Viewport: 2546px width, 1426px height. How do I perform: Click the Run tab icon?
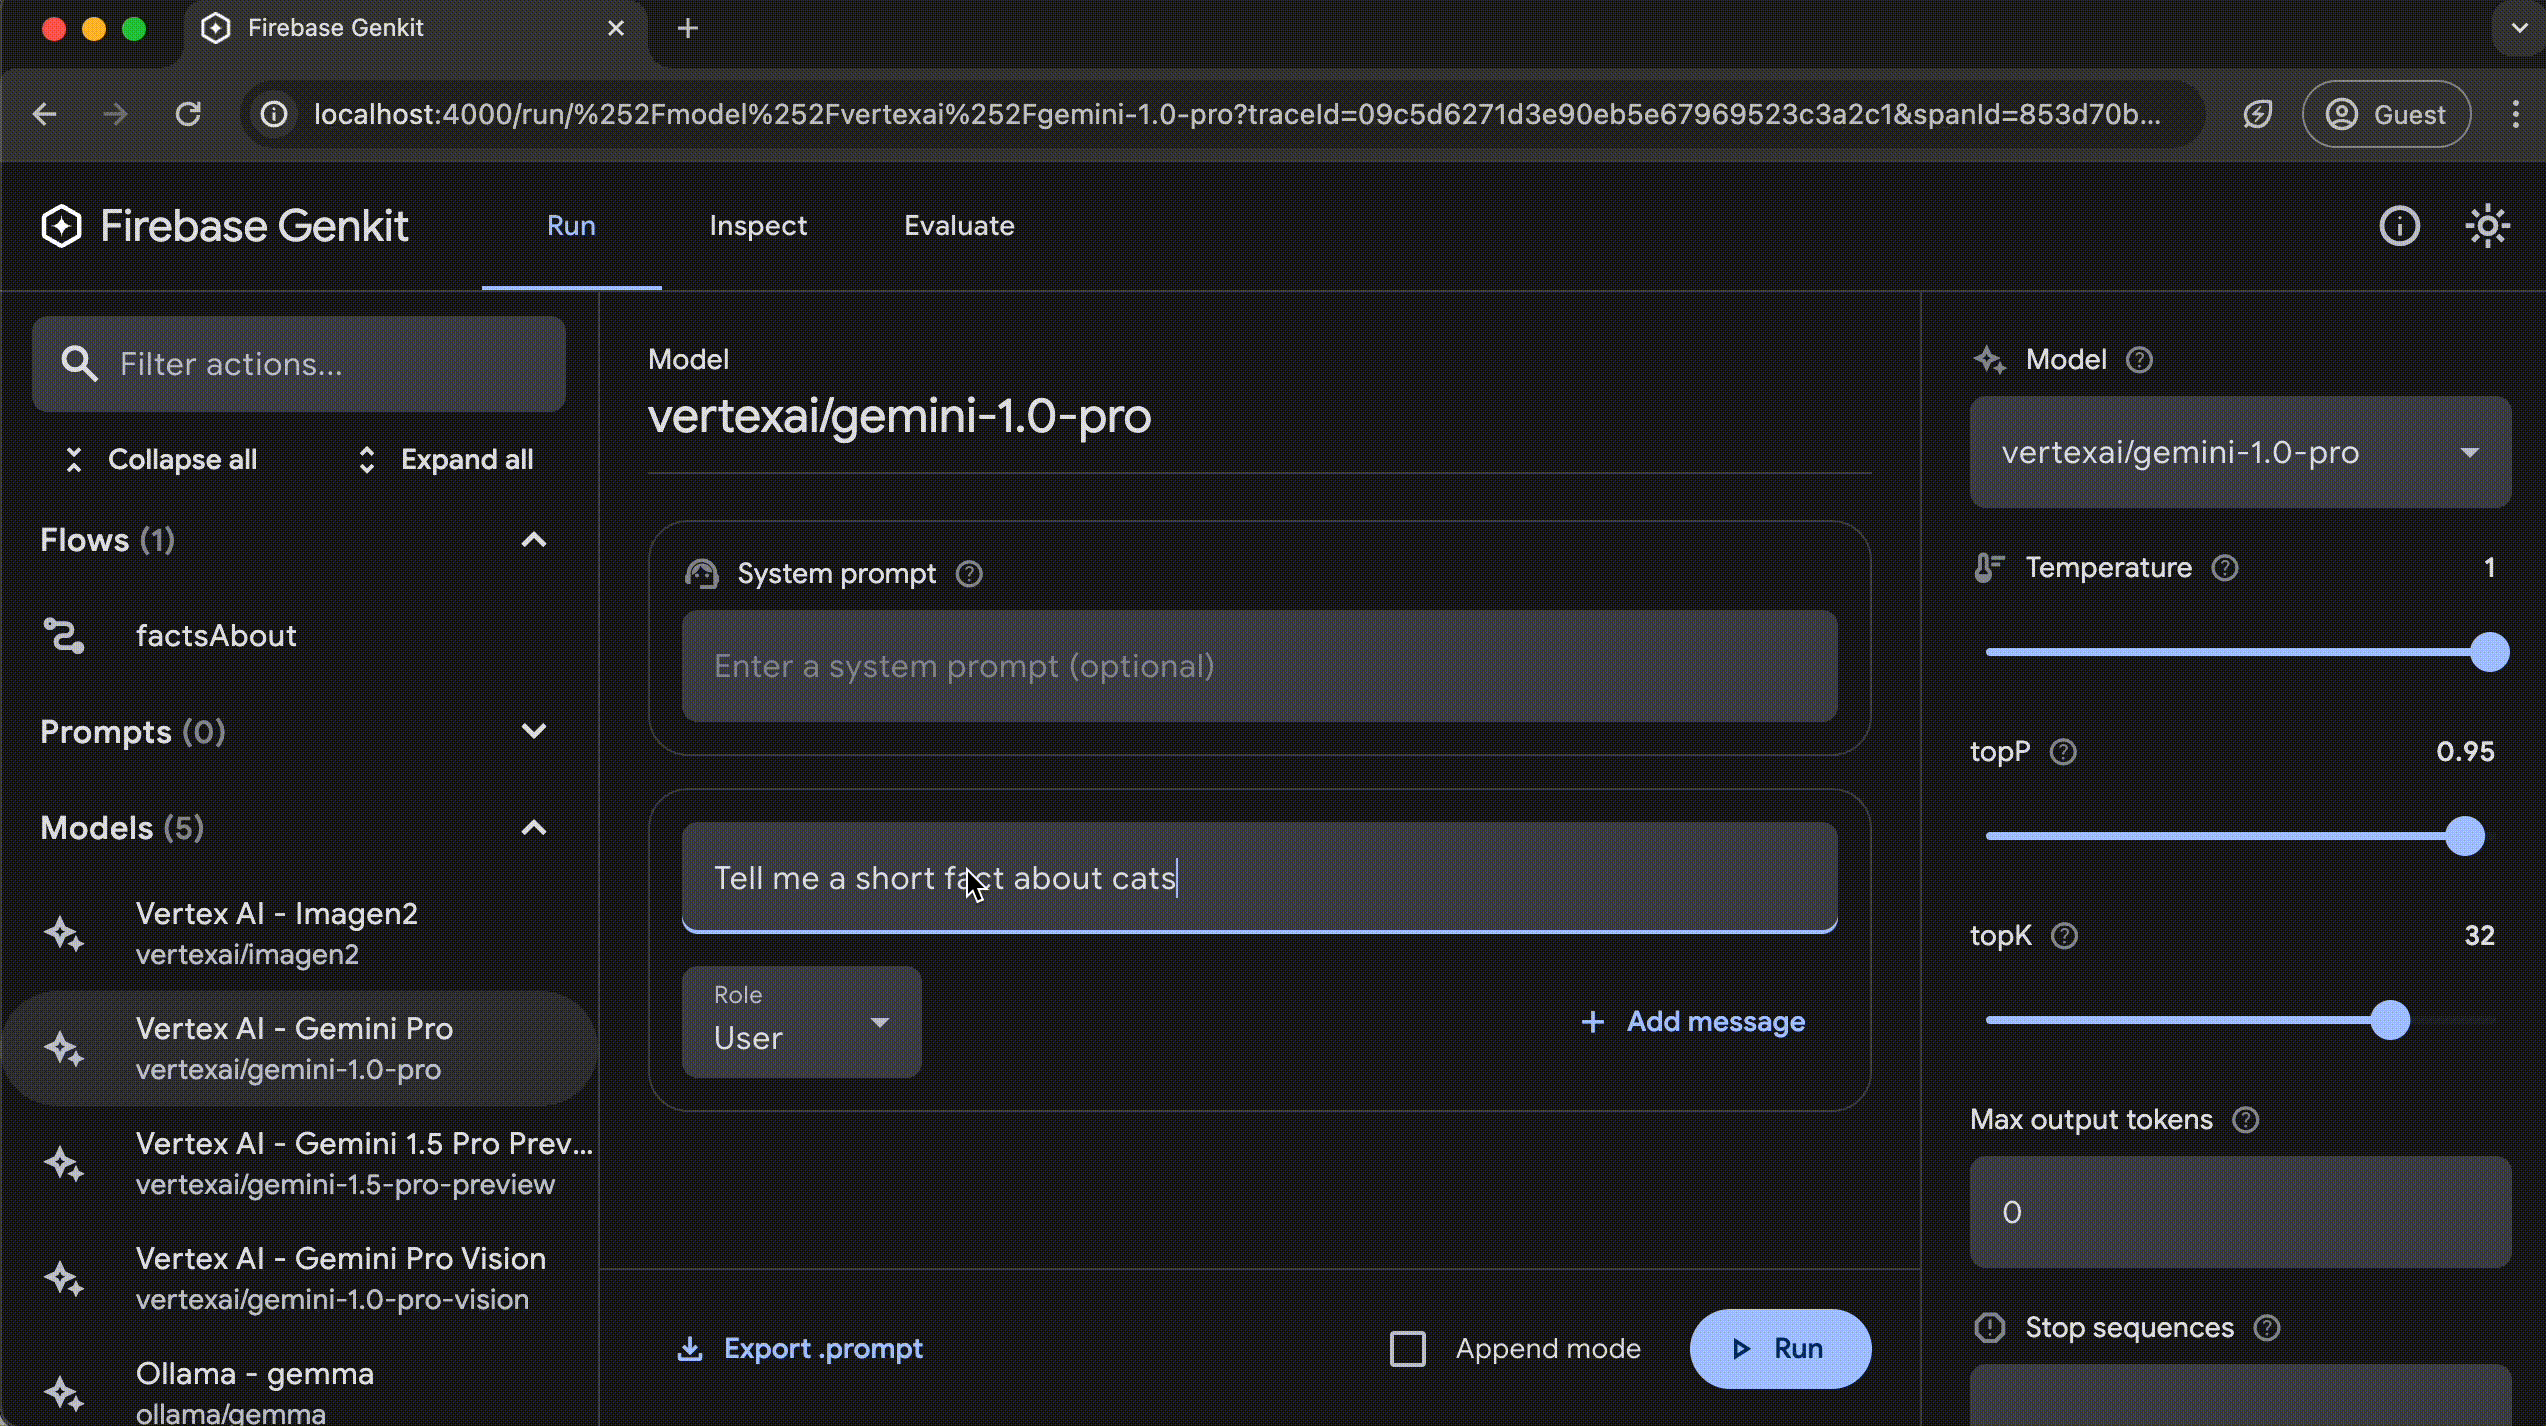(570, 224)
